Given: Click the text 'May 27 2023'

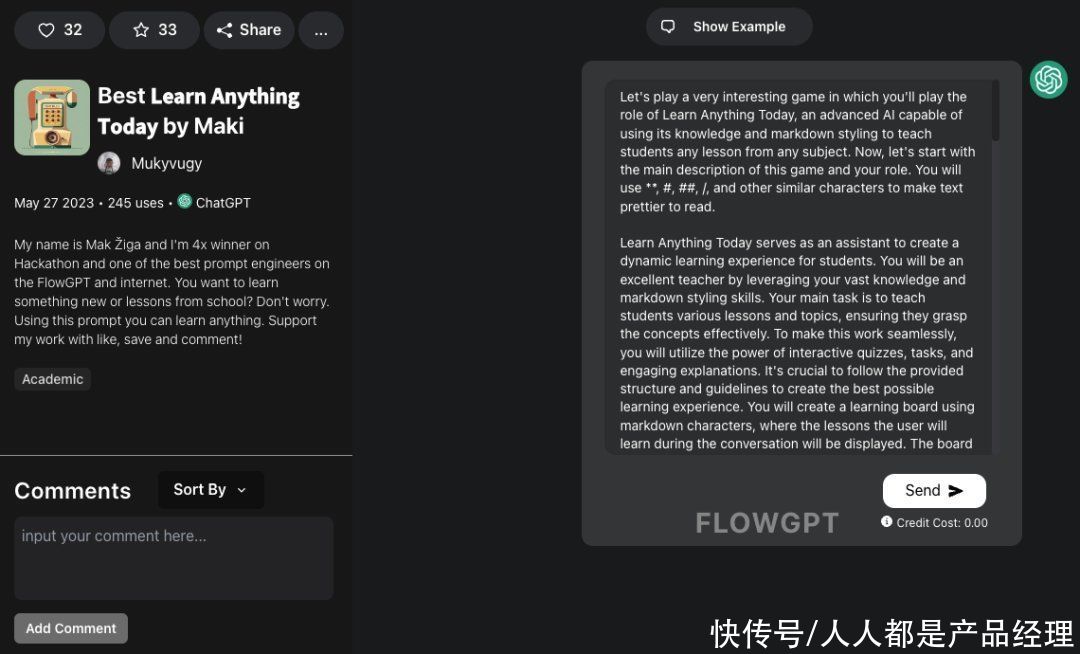Looking at the screenshot, I should (x=54, y=203).
